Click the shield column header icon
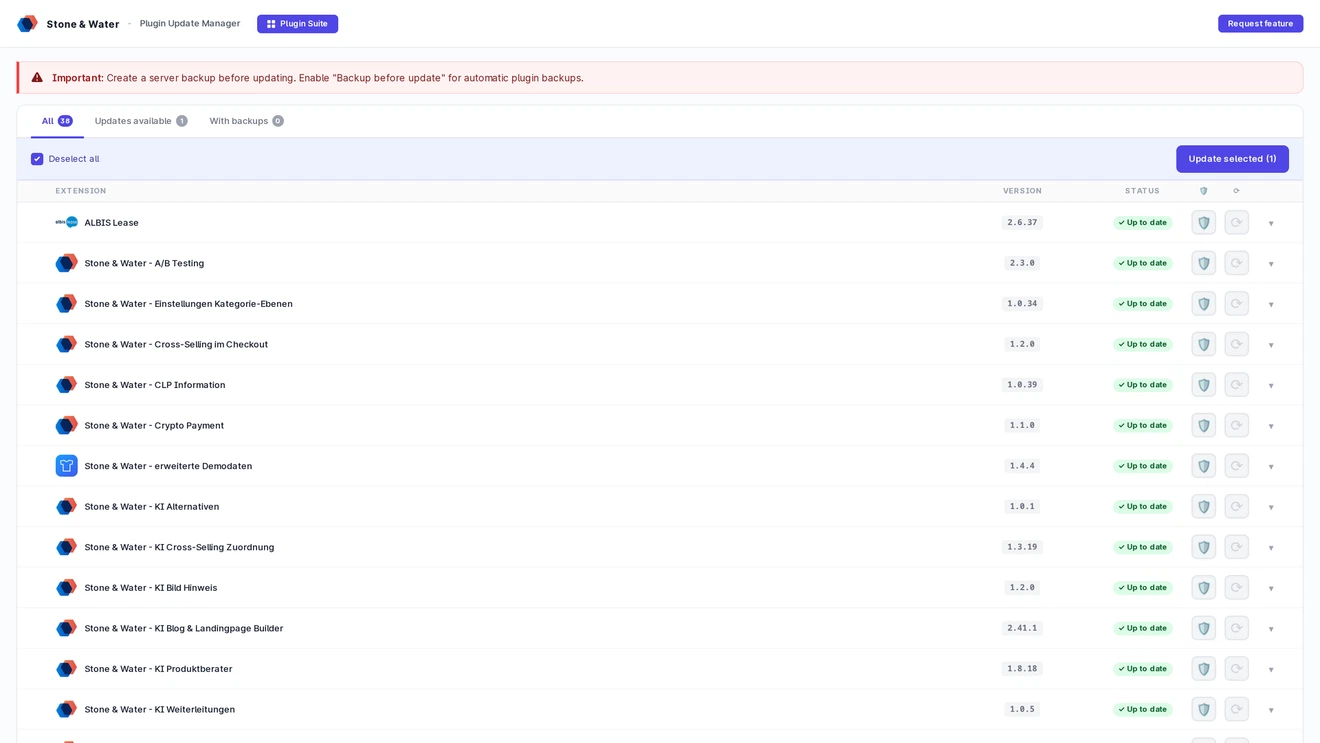This screenshot has width=1320, height=743. click(x=1204, y=191)
